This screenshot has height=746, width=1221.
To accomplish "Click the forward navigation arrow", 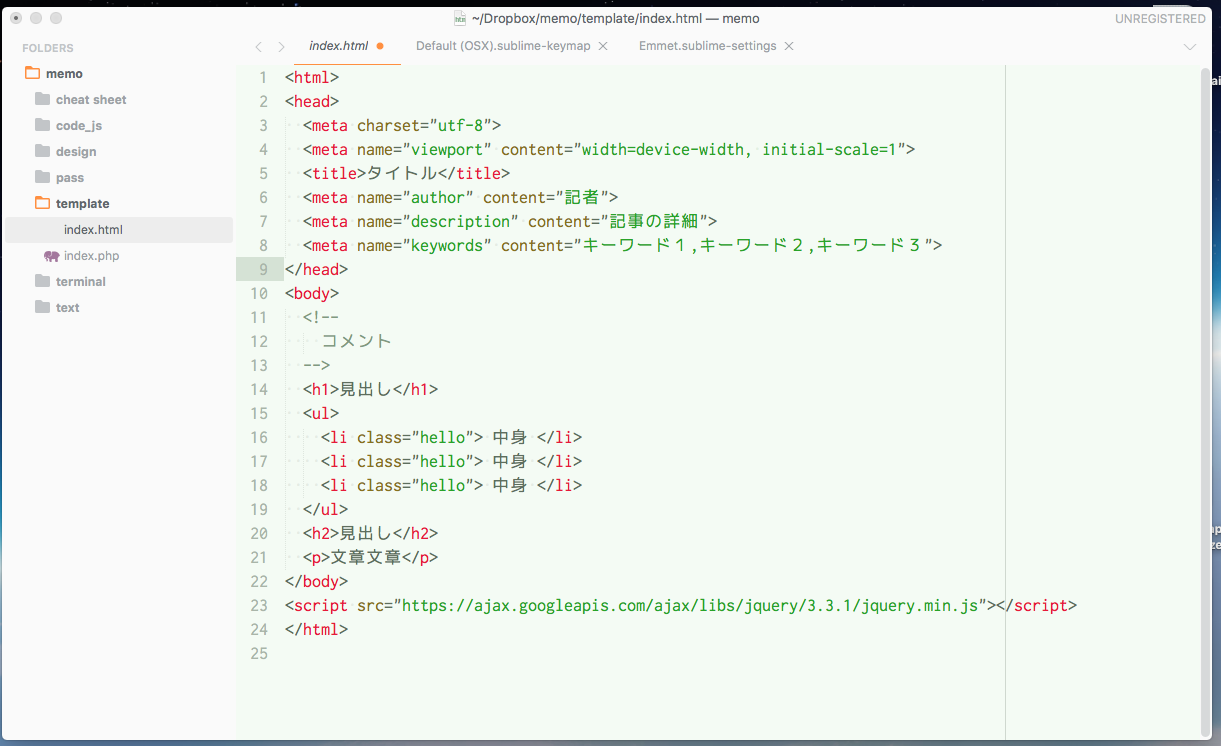I will pyautogui.click(x=282, y=46).
